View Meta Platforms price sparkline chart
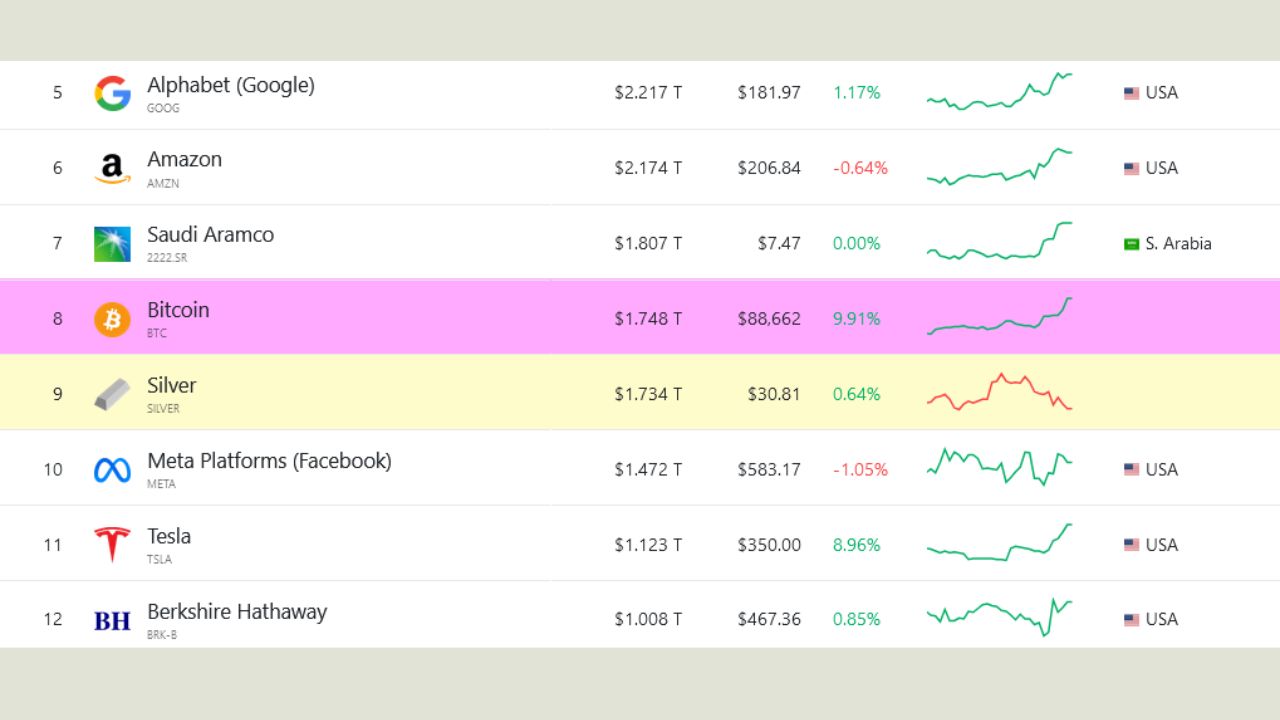This screenshot has height=720, width=1280. point(999,467)
